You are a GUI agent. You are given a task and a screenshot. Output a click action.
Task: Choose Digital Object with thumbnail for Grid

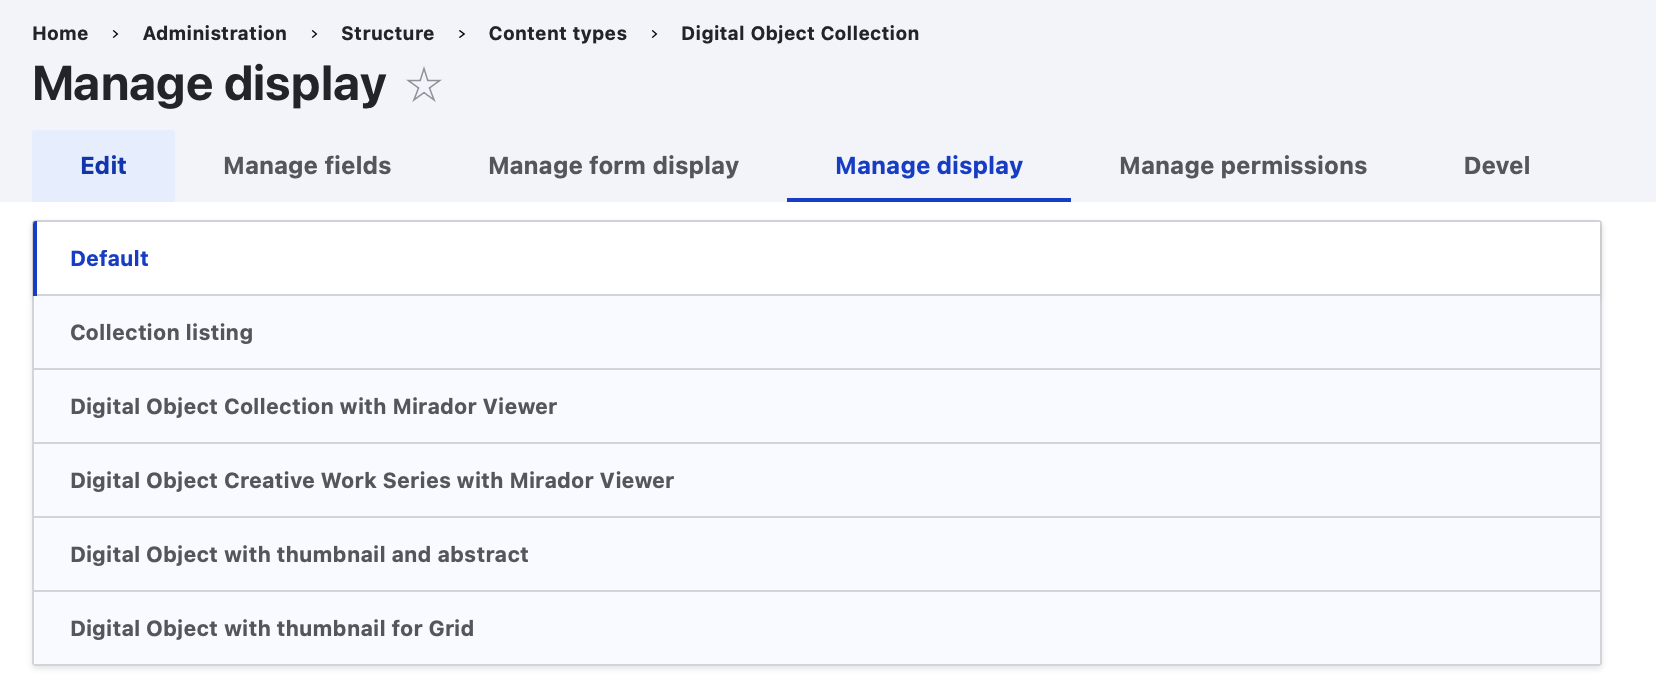(271, 629)
